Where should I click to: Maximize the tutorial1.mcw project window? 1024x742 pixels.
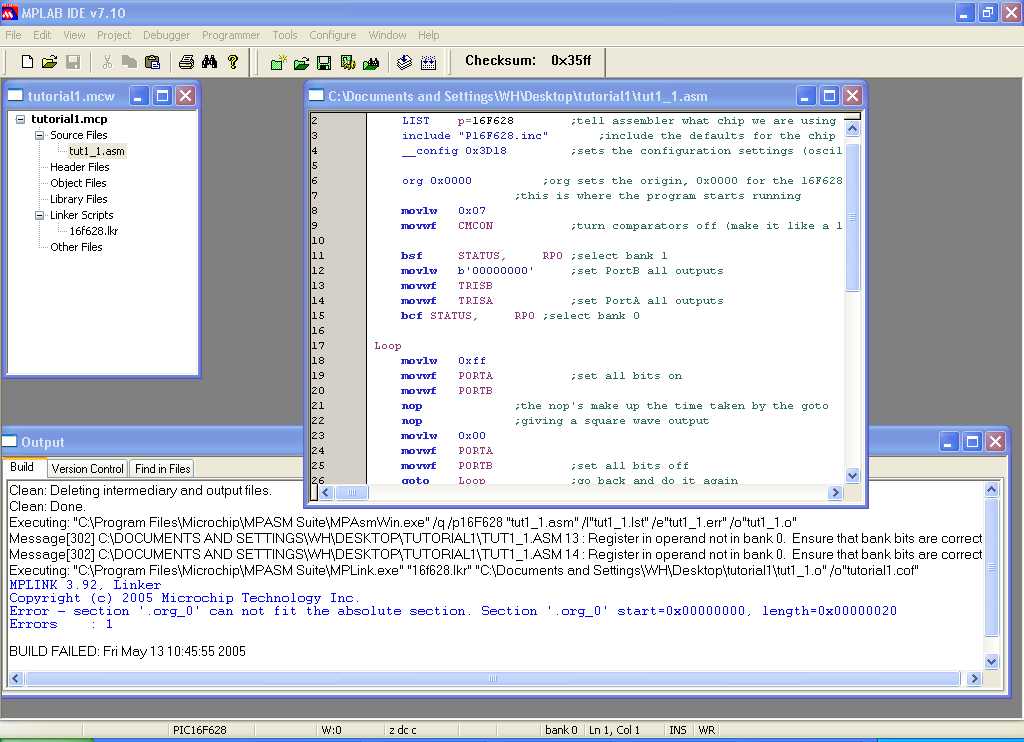click(162, 96)
